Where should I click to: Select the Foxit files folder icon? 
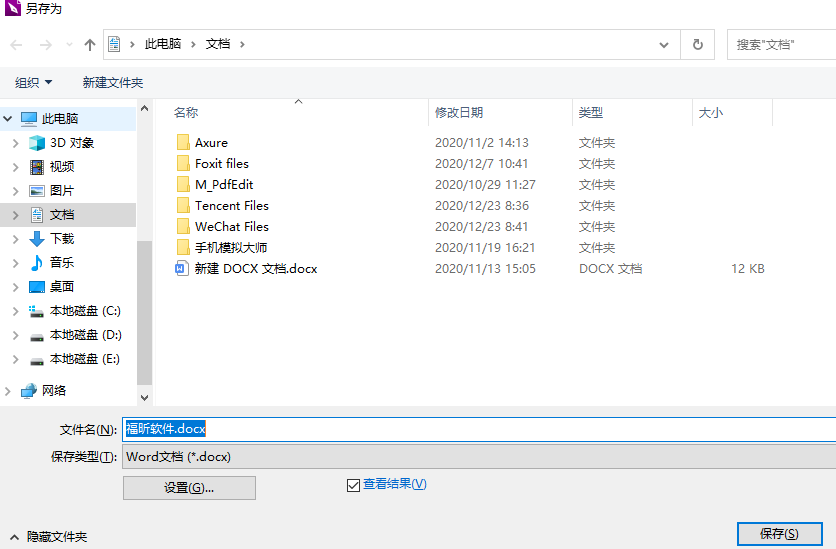pos(183,163)
